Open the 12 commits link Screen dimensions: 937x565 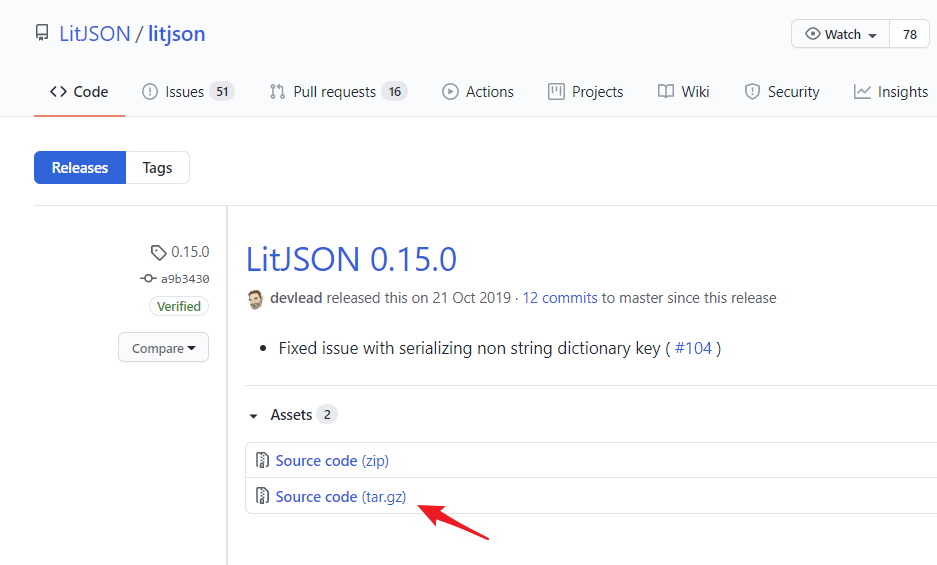560,298
